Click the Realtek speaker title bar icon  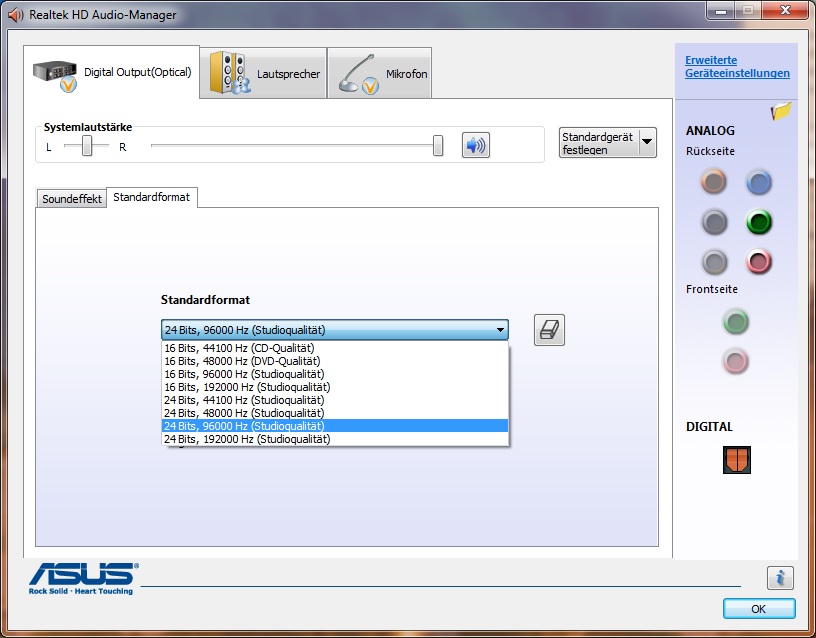click(16, 15)
